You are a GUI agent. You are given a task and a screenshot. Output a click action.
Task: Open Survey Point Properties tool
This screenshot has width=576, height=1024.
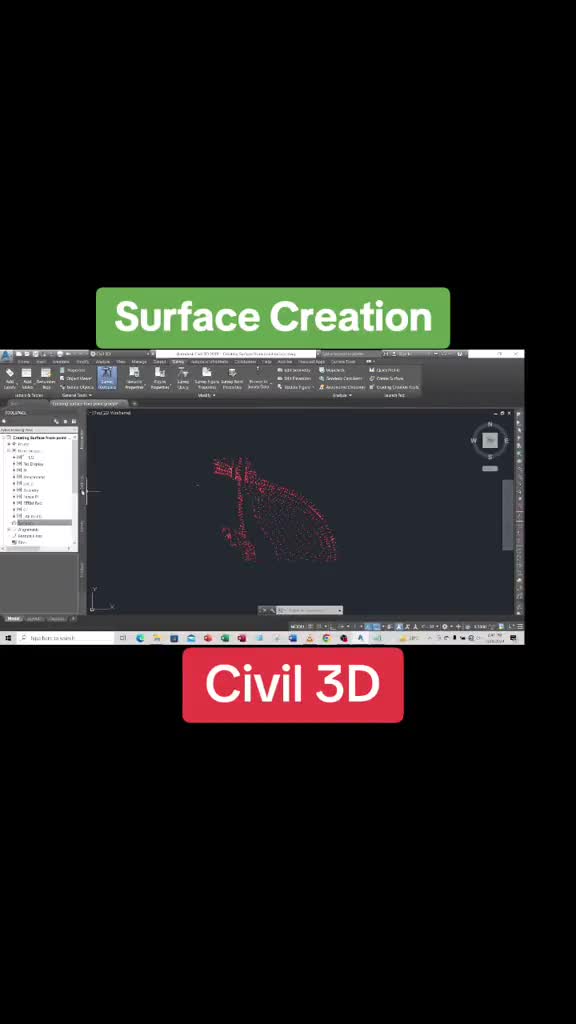[x=232, y=378]
